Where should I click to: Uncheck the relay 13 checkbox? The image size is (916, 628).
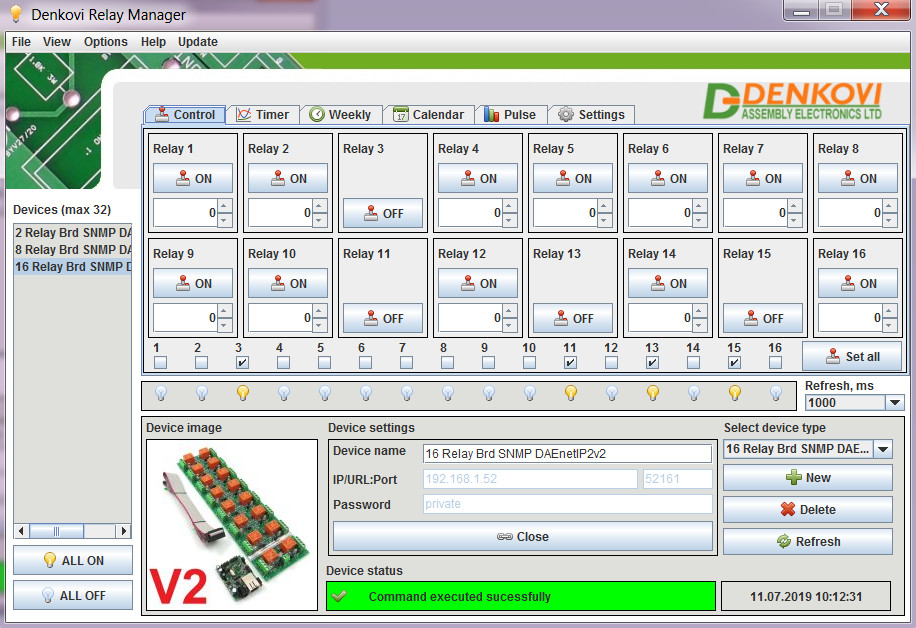653,363
